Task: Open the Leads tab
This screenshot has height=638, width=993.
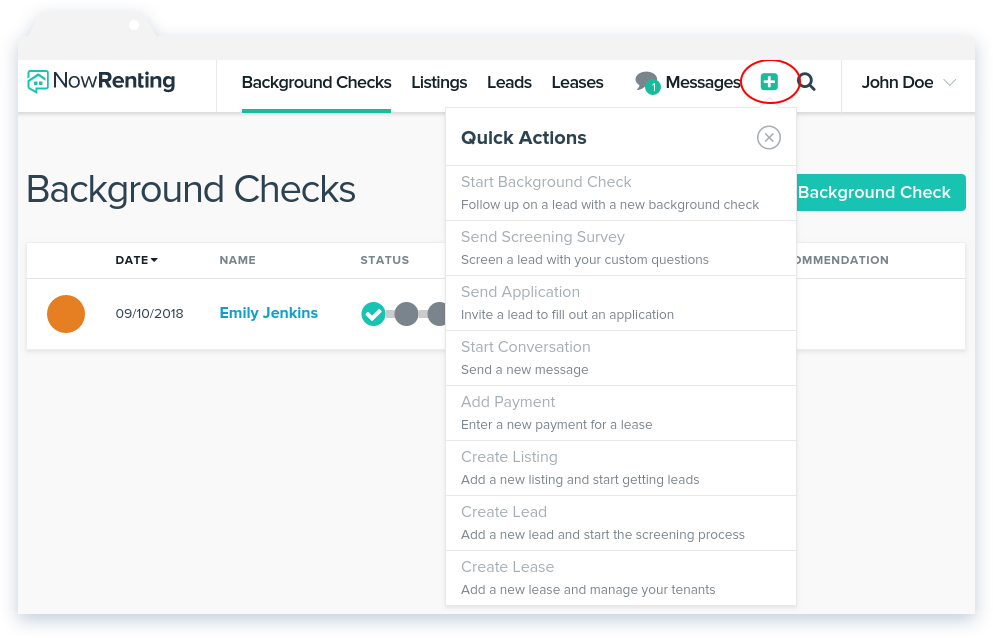Action: [x=509, y=82]
